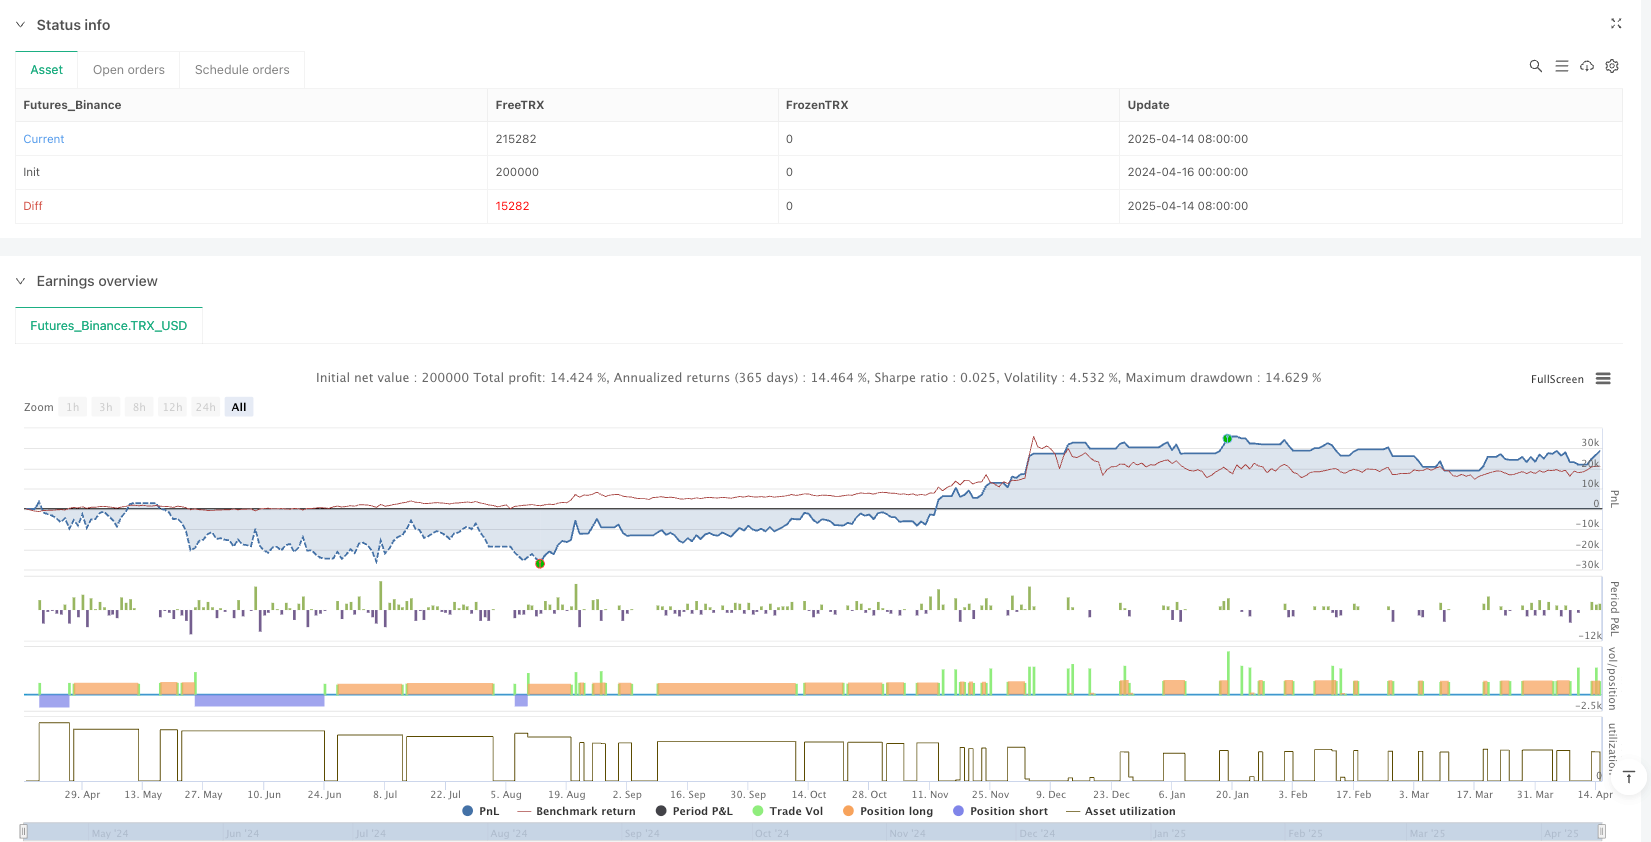Select the Futures_Binance.TRX_USD tab

[109, 326]
